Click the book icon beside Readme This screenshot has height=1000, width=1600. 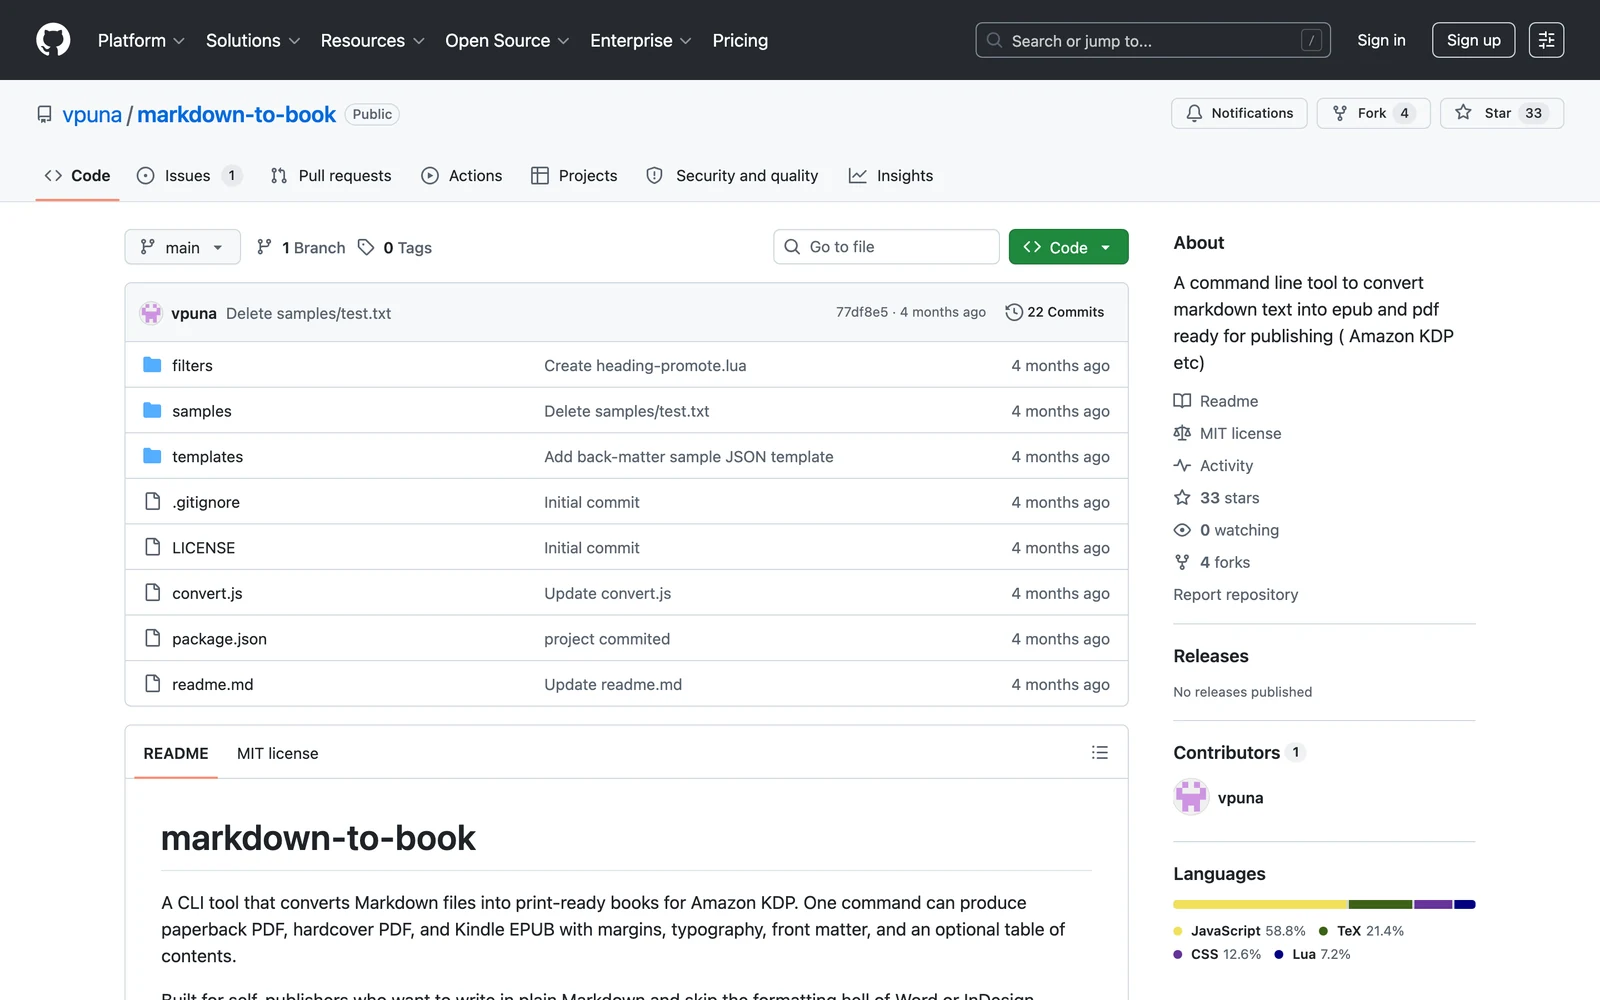pos(1182,401)
